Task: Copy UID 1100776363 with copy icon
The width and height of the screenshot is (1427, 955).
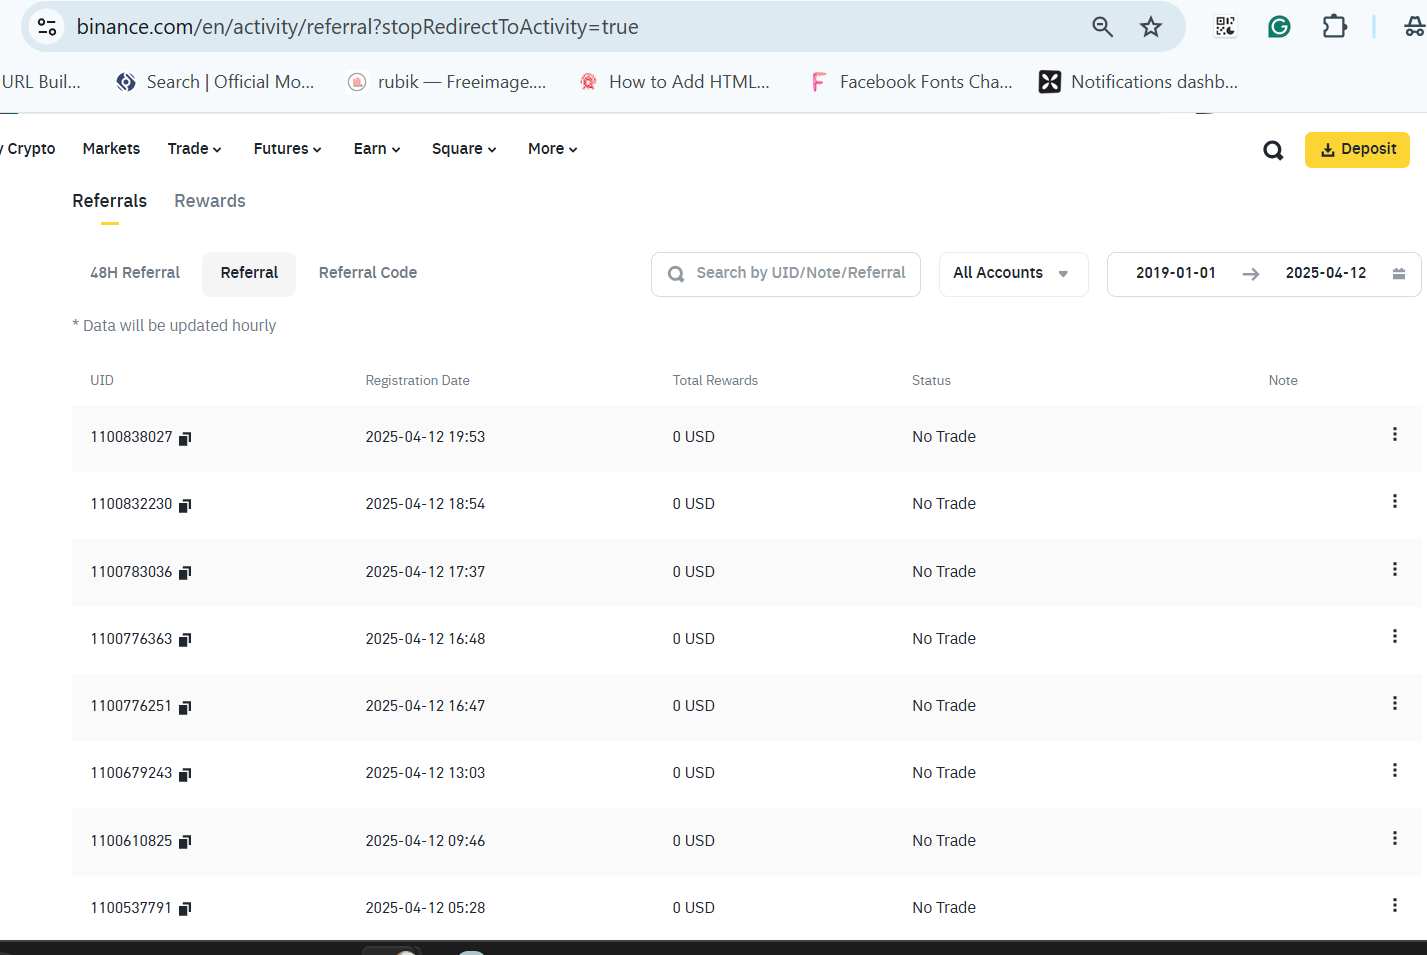Action: point(185,639)
